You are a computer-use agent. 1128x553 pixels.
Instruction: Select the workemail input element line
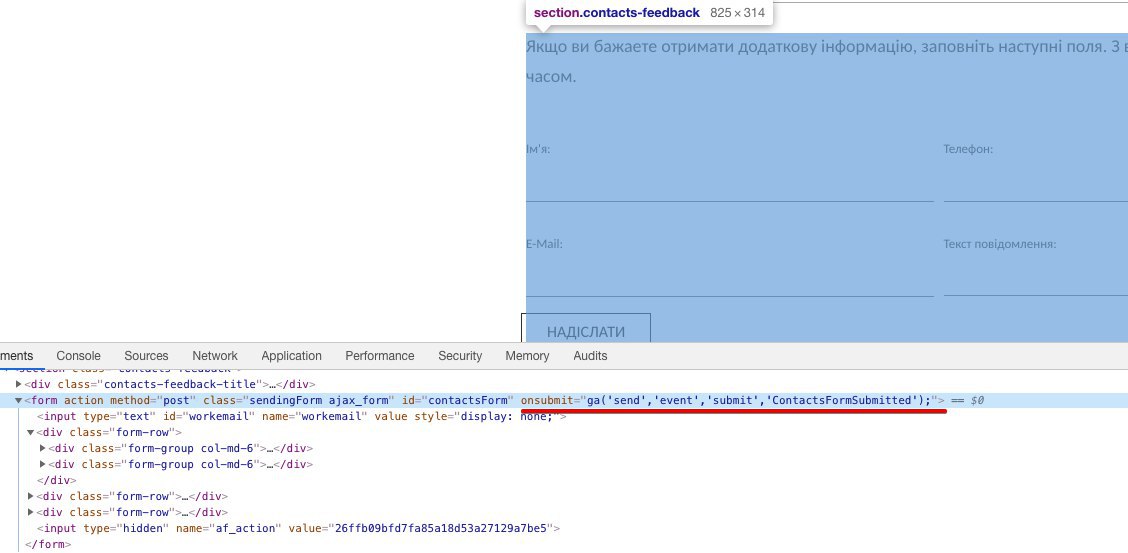(x=301, y=416)
